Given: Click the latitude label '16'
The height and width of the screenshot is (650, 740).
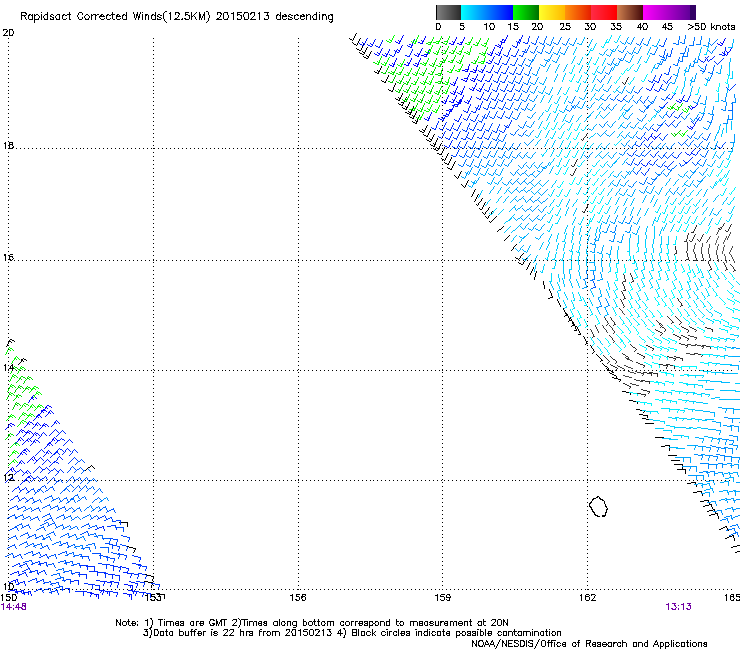Looking at the screenshot, I should pos(8,257).
